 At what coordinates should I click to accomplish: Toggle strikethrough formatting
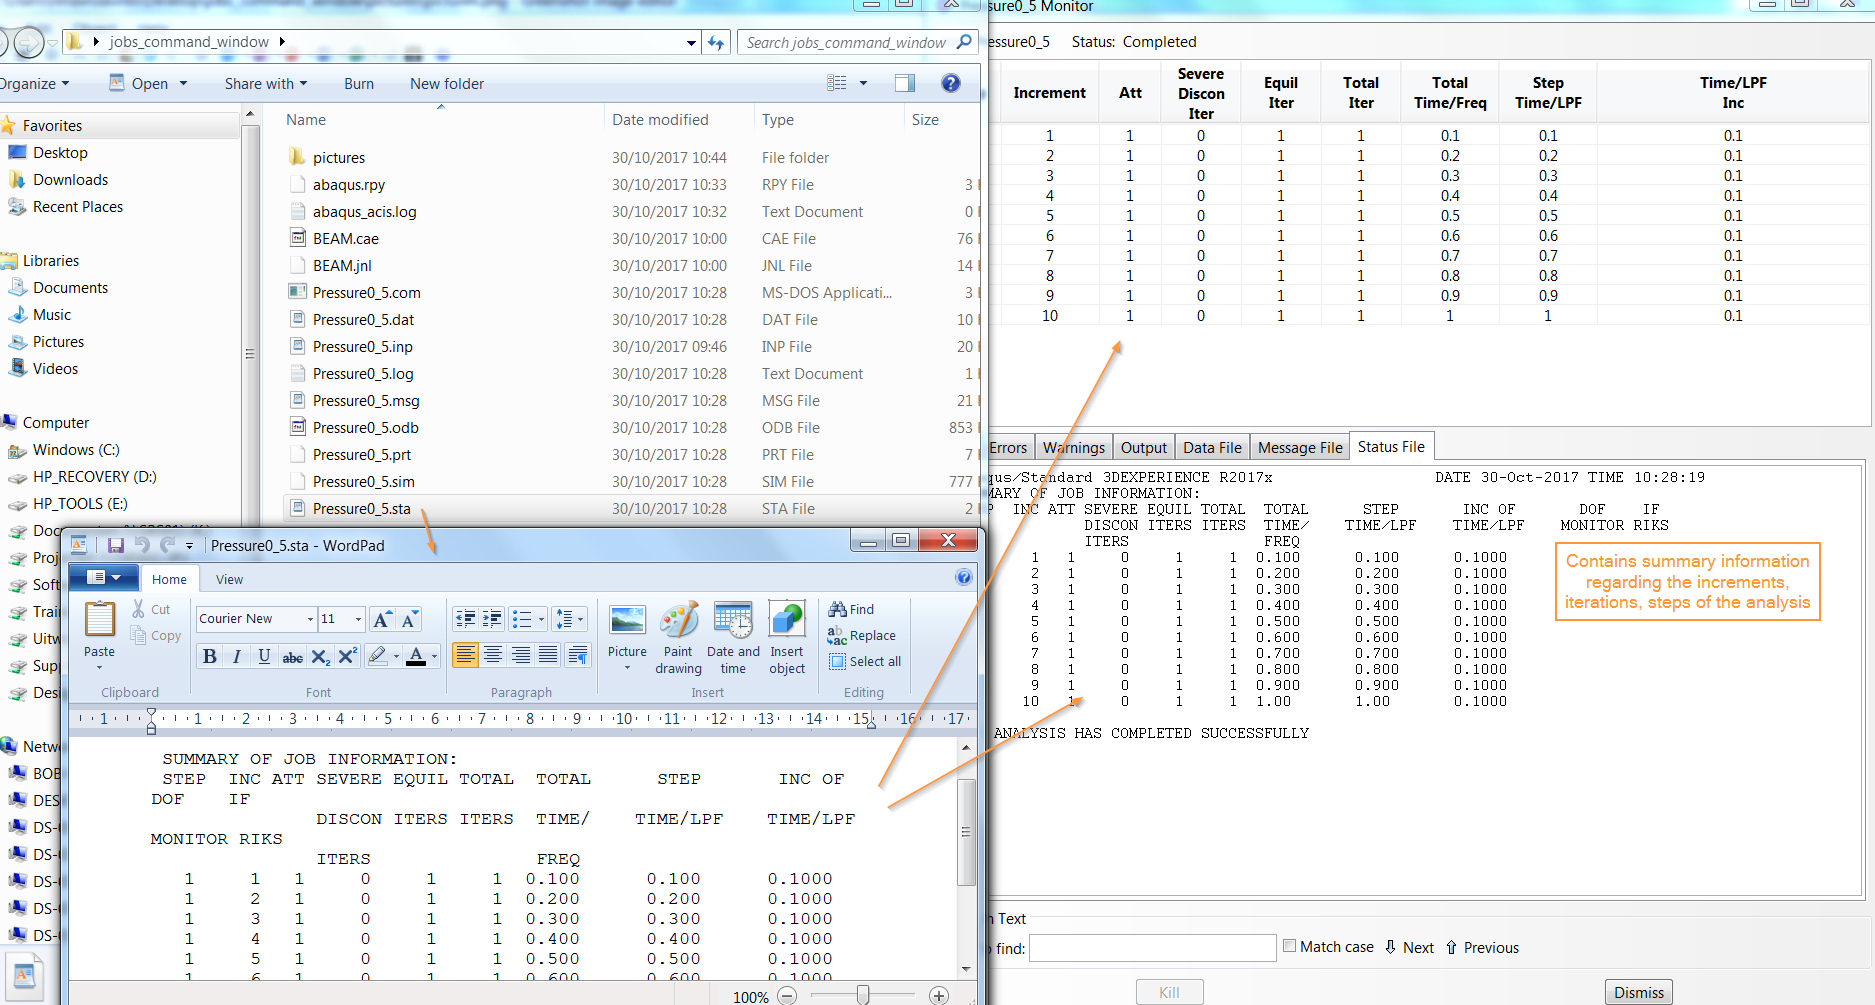pos(292,656)
